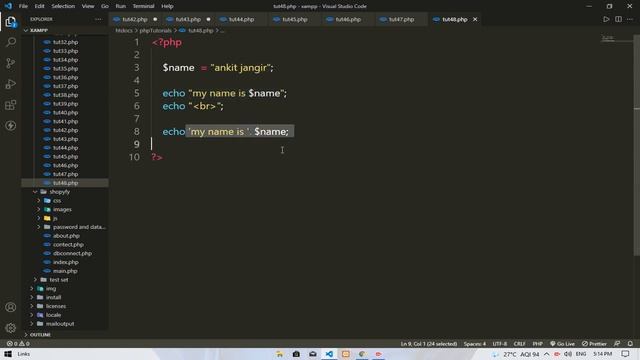Image resolution: width=640 pixels, height=360 pixels.
Task: Click the minimap code preview
Action: [608, 38]
